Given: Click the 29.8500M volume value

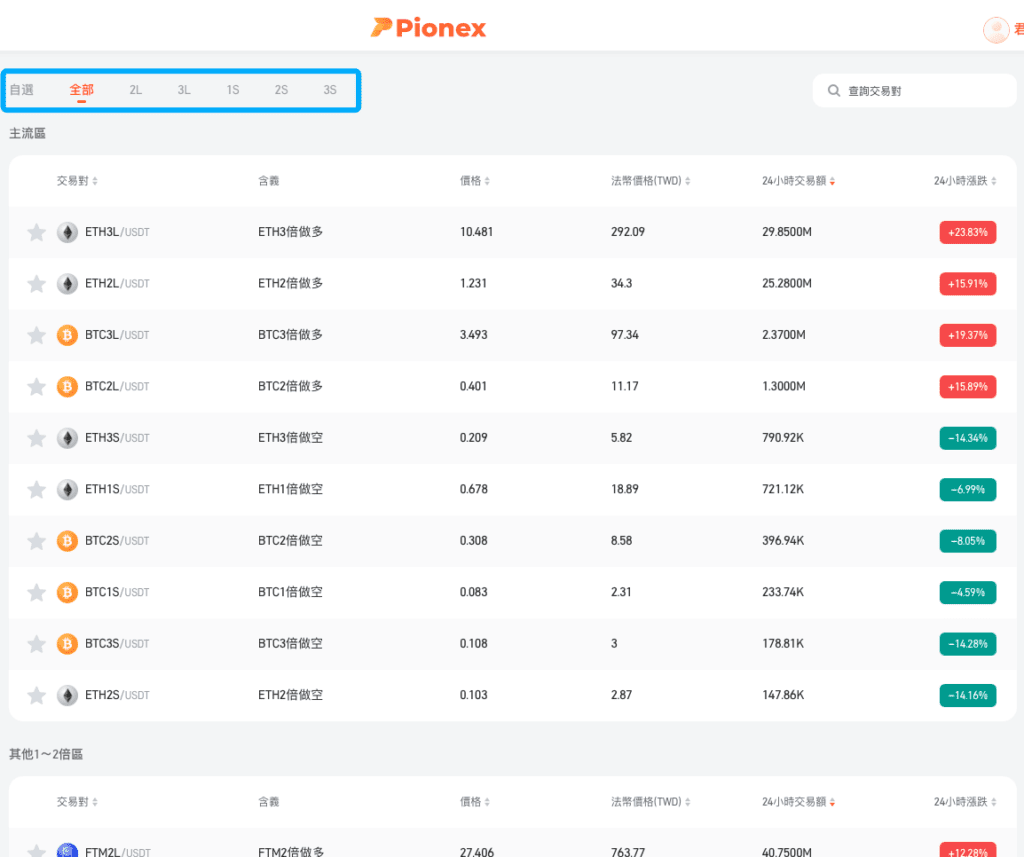Looking at the screenshot, I should pyautogui.click(x=787, y=232).
